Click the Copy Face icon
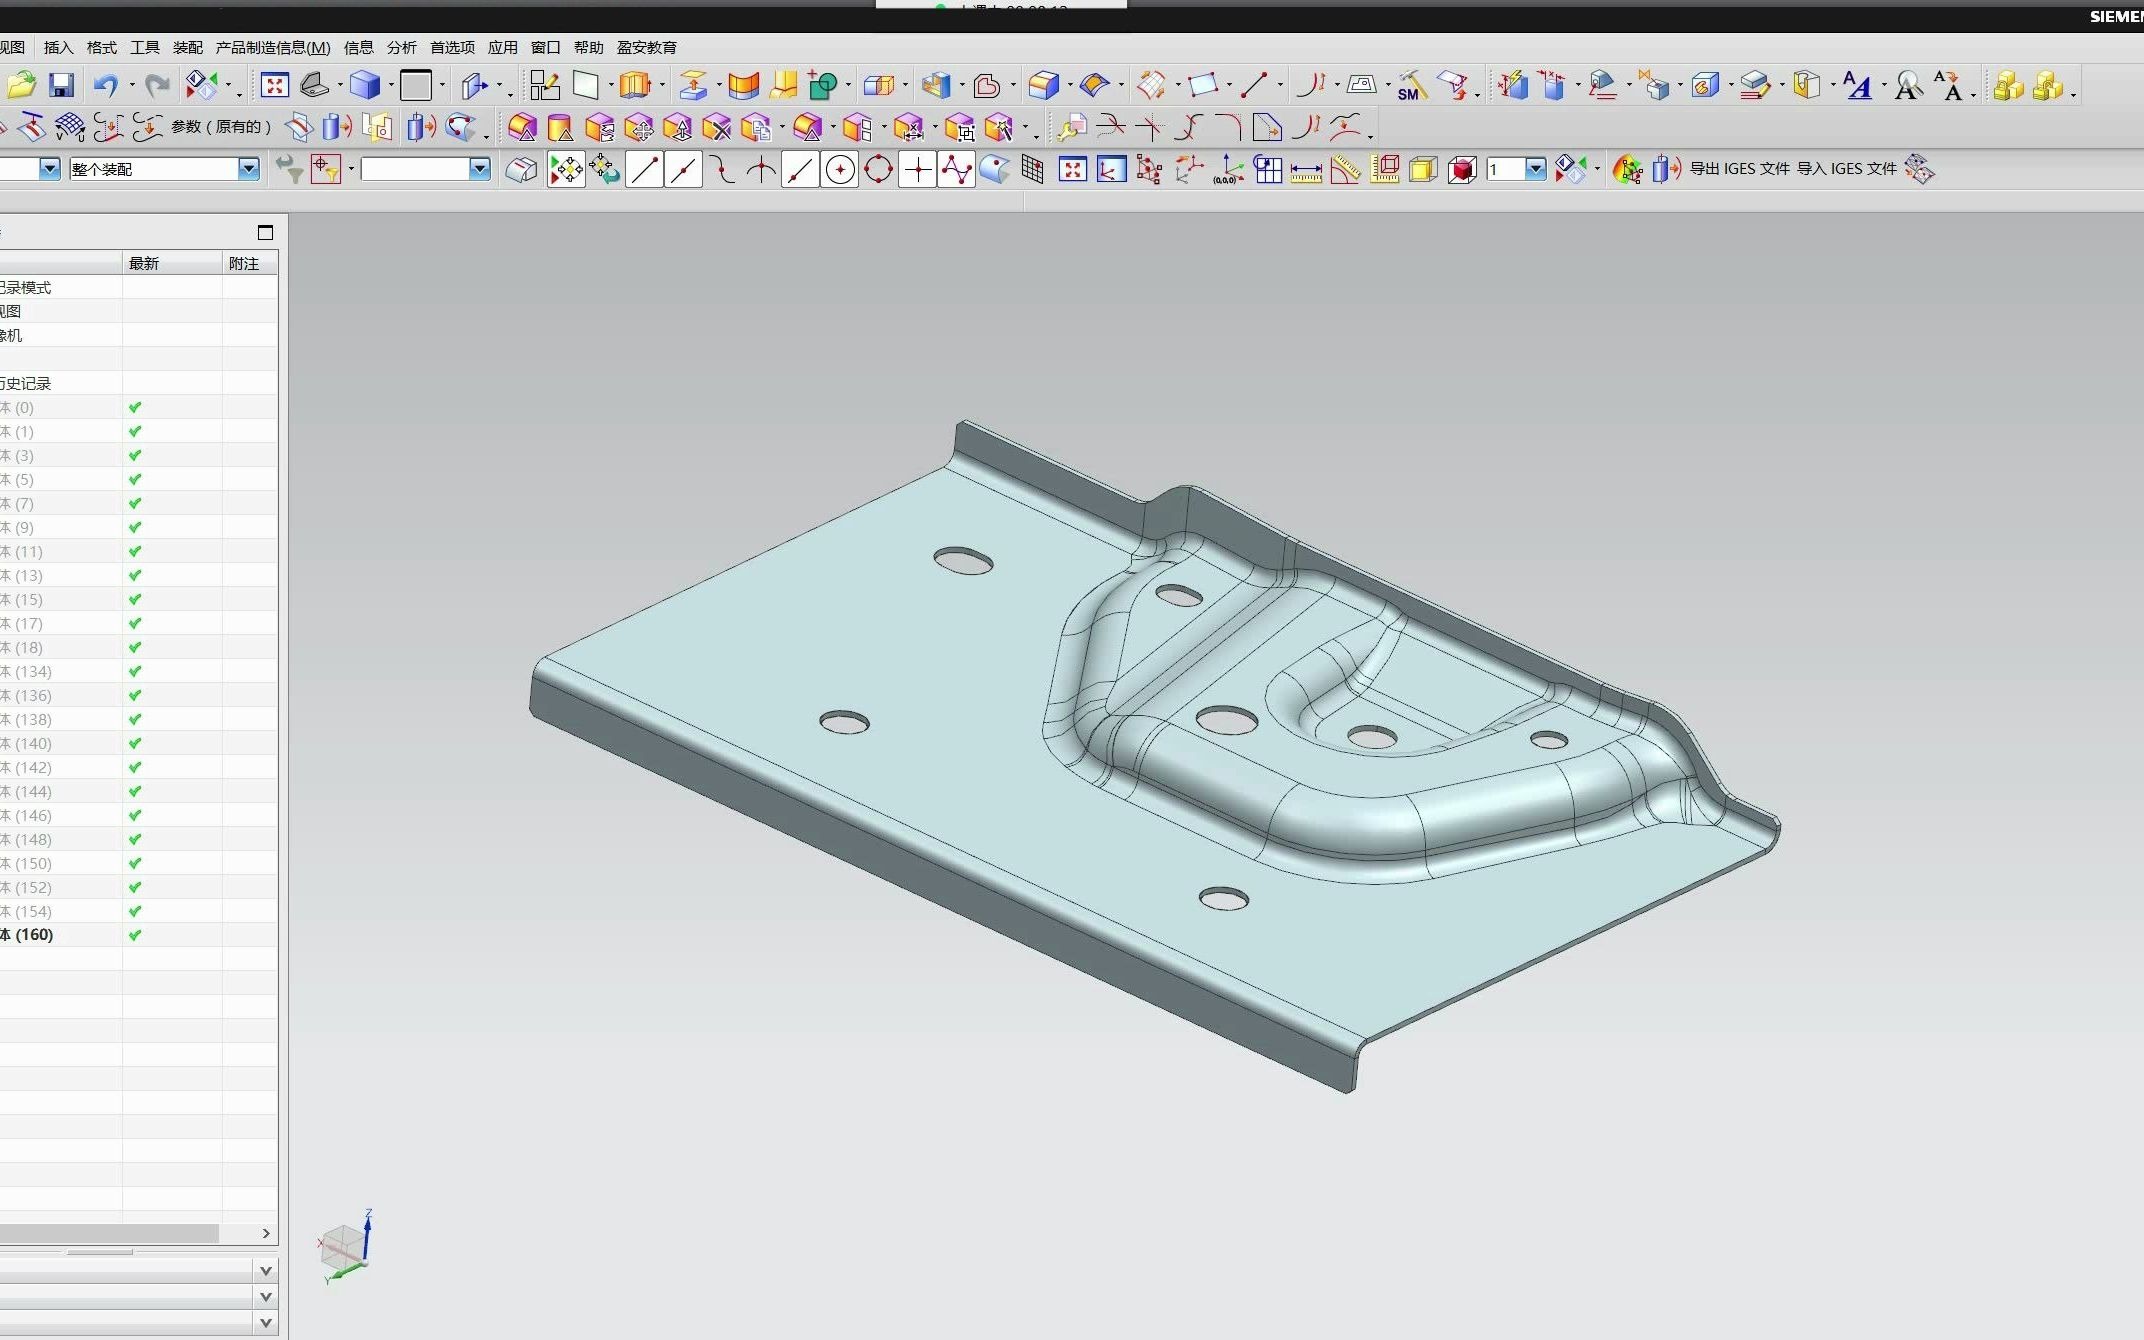Image resolution: width=2144 pixels, height=1340 pixels. 756,128
